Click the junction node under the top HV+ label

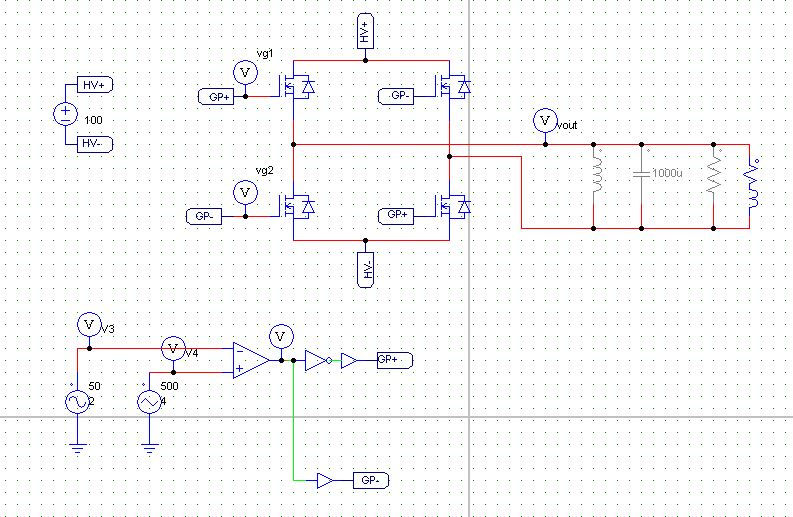tap(366, 61)
